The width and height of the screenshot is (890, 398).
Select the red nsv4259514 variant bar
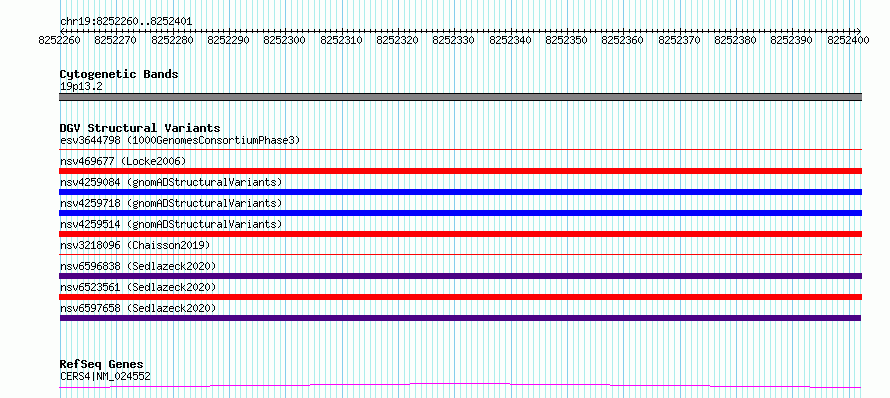click(x=460, y=234)
